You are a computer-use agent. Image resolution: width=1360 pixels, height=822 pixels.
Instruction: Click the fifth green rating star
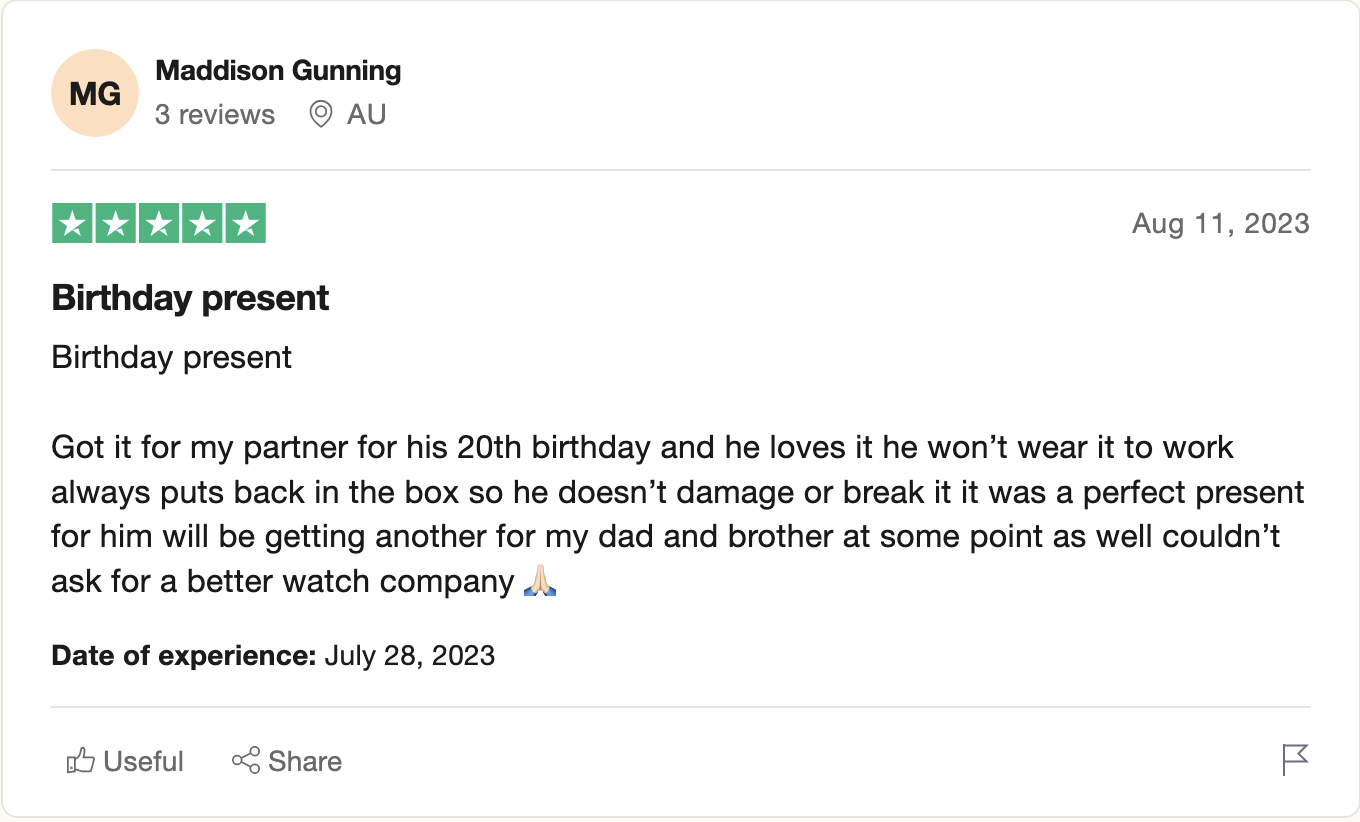245,223
